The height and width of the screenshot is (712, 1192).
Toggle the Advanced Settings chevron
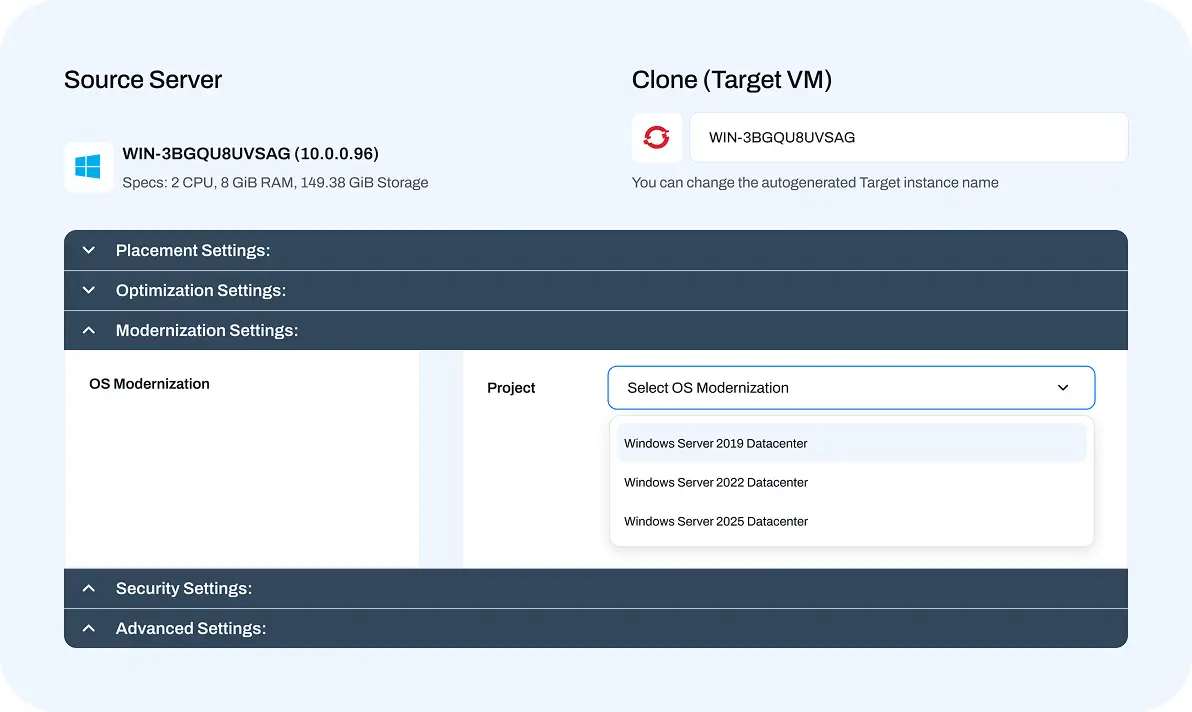click(x=89, y=628)
